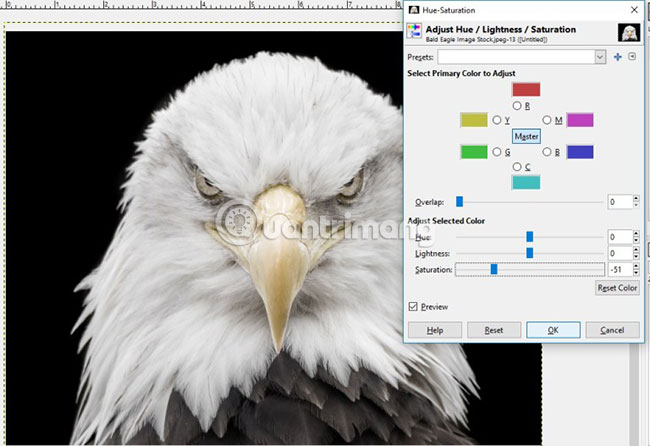Save settings as named preset plus icon
Viewport: 650px width, 446px height.
point(618,57)
